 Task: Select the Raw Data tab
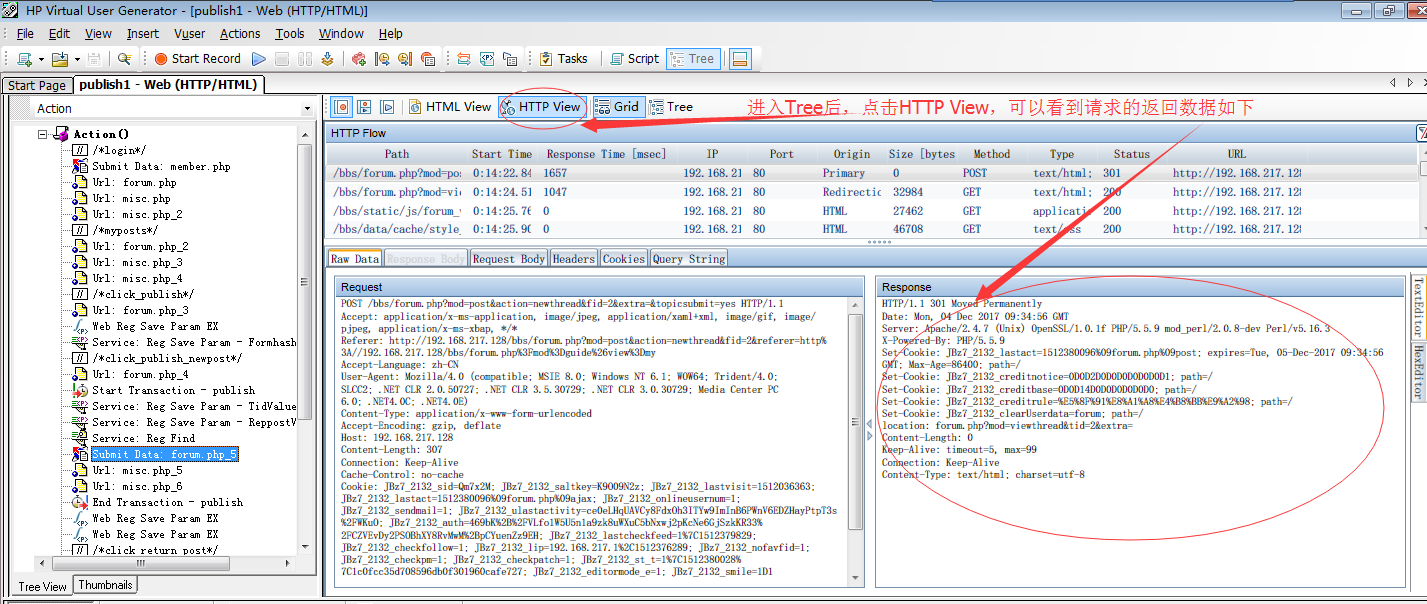click(355, 259)
